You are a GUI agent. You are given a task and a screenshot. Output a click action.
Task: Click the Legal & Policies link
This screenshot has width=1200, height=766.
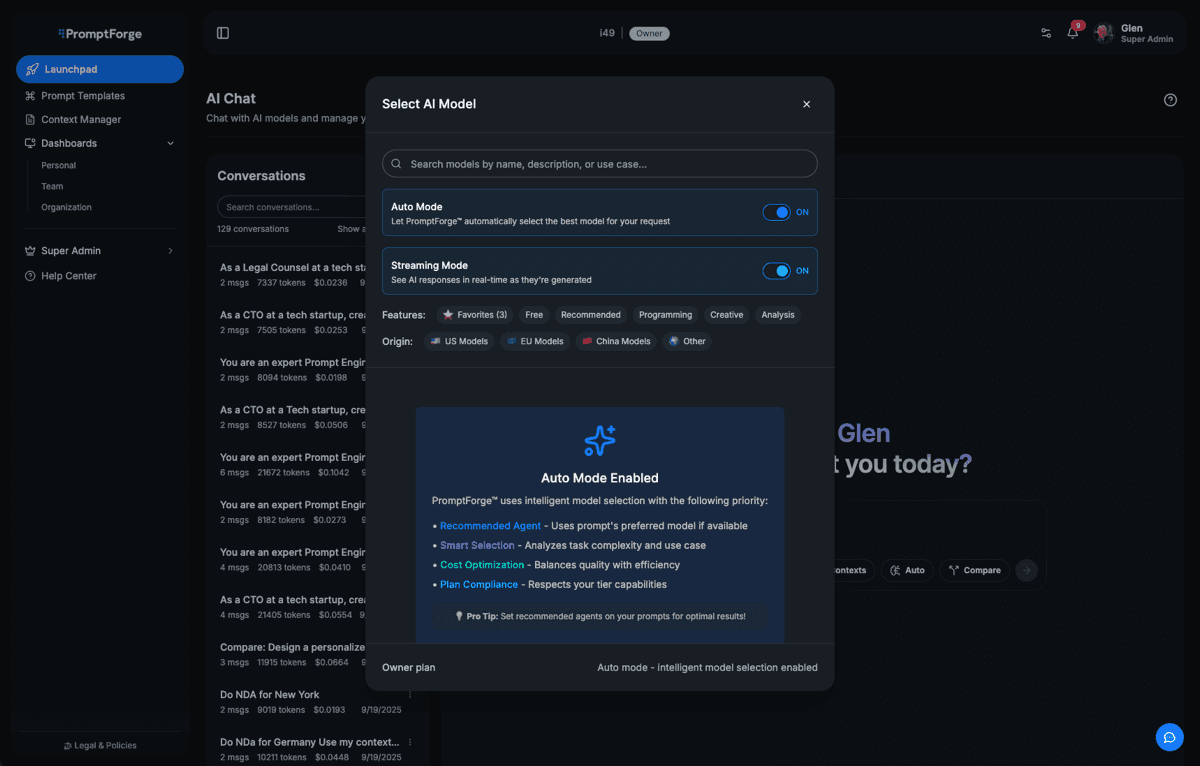coord(99,745)
